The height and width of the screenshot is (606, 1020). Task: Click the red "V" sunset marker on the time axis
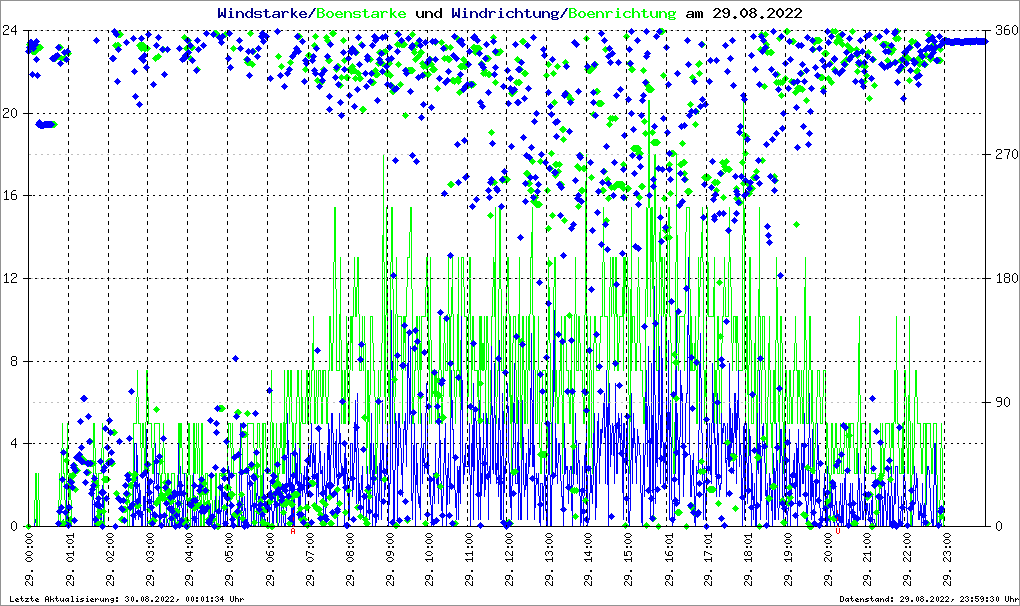click(x=838, y=532)
